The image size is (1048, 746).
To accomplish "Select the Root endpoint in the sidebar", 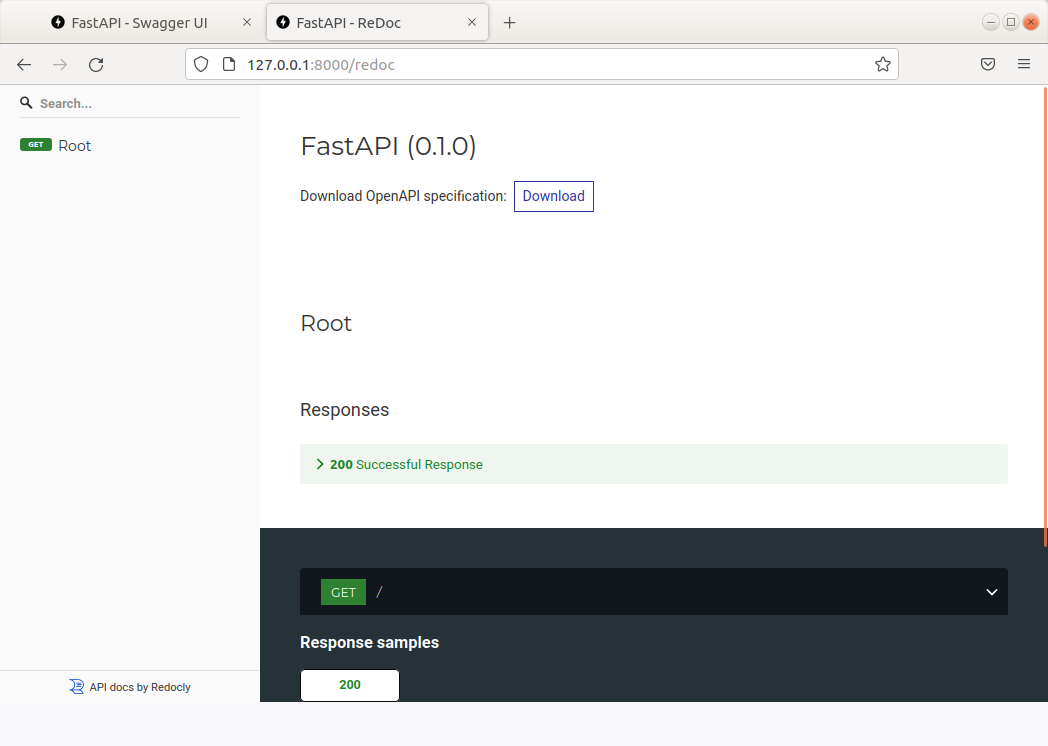I will coord(75,144).
